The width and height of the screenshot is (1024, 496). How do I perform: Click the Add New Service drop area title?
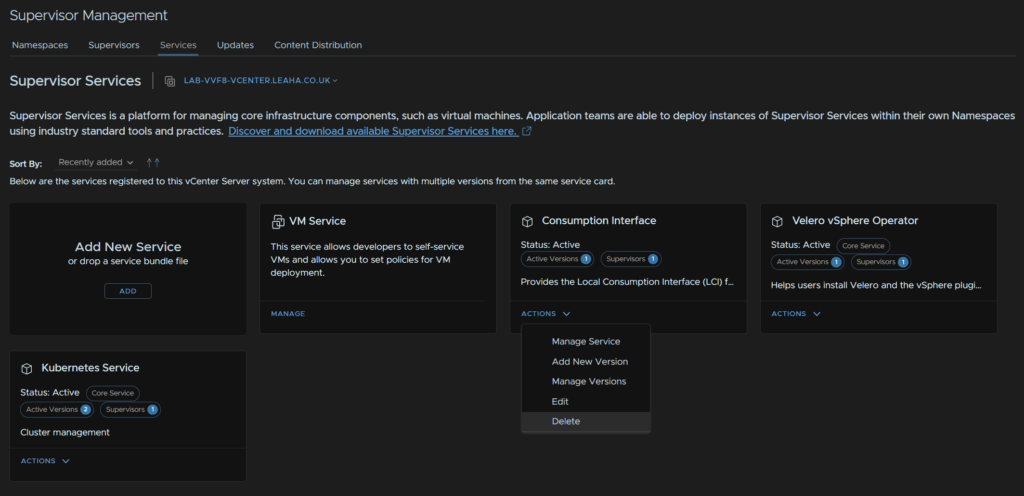tap(128, 247)
